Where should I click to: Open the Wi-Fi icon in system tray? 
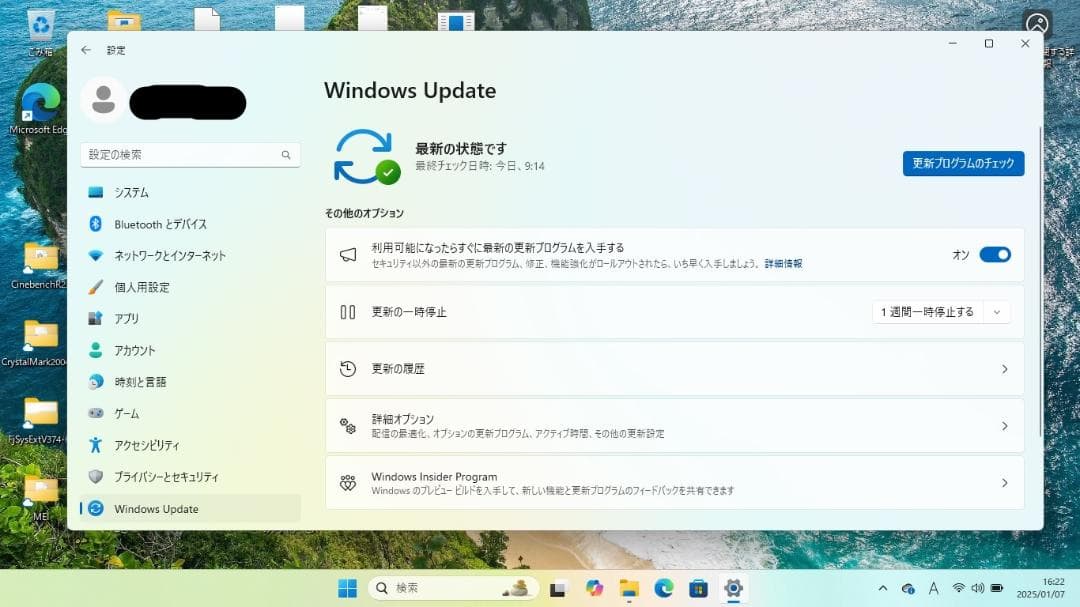[x=960, y=588]
